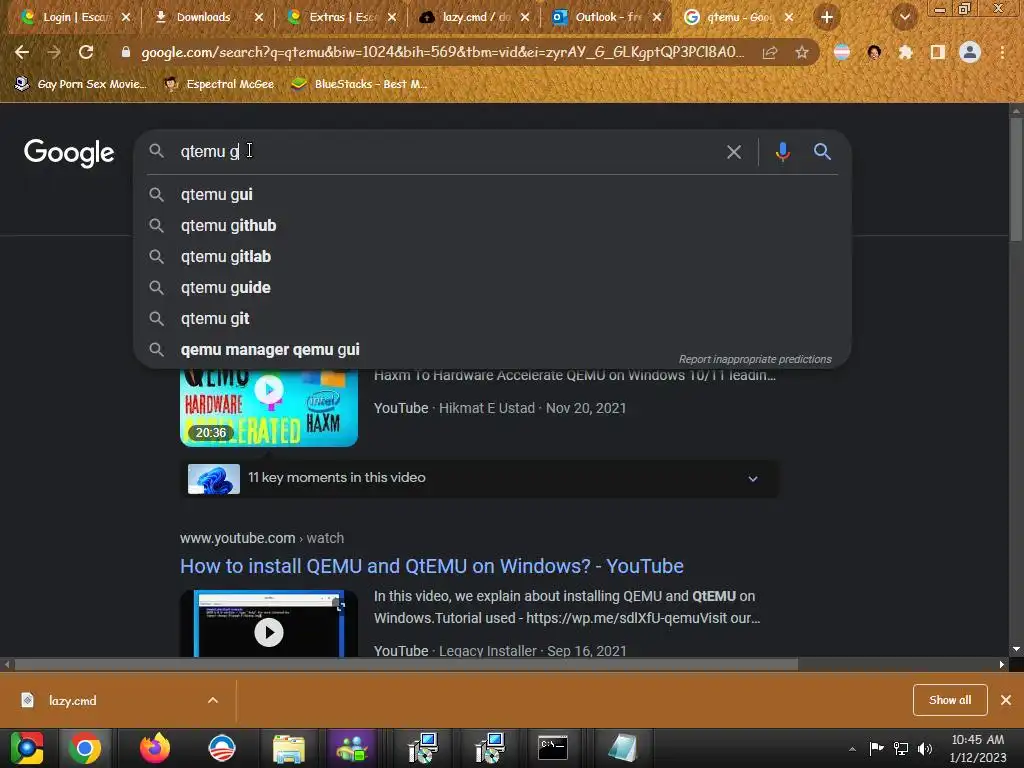Open 'How to install QEMU and QtEMU' link
Viewport: 1024px width, 768px height.
[x=432, y=566]
